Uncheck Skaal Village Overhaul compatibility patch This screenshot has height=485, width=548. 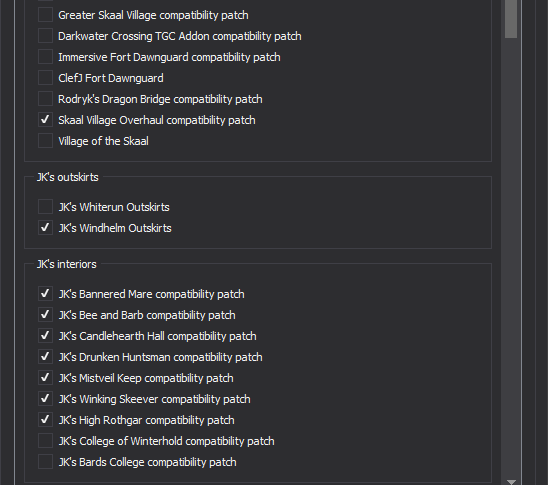pos(45,120)
